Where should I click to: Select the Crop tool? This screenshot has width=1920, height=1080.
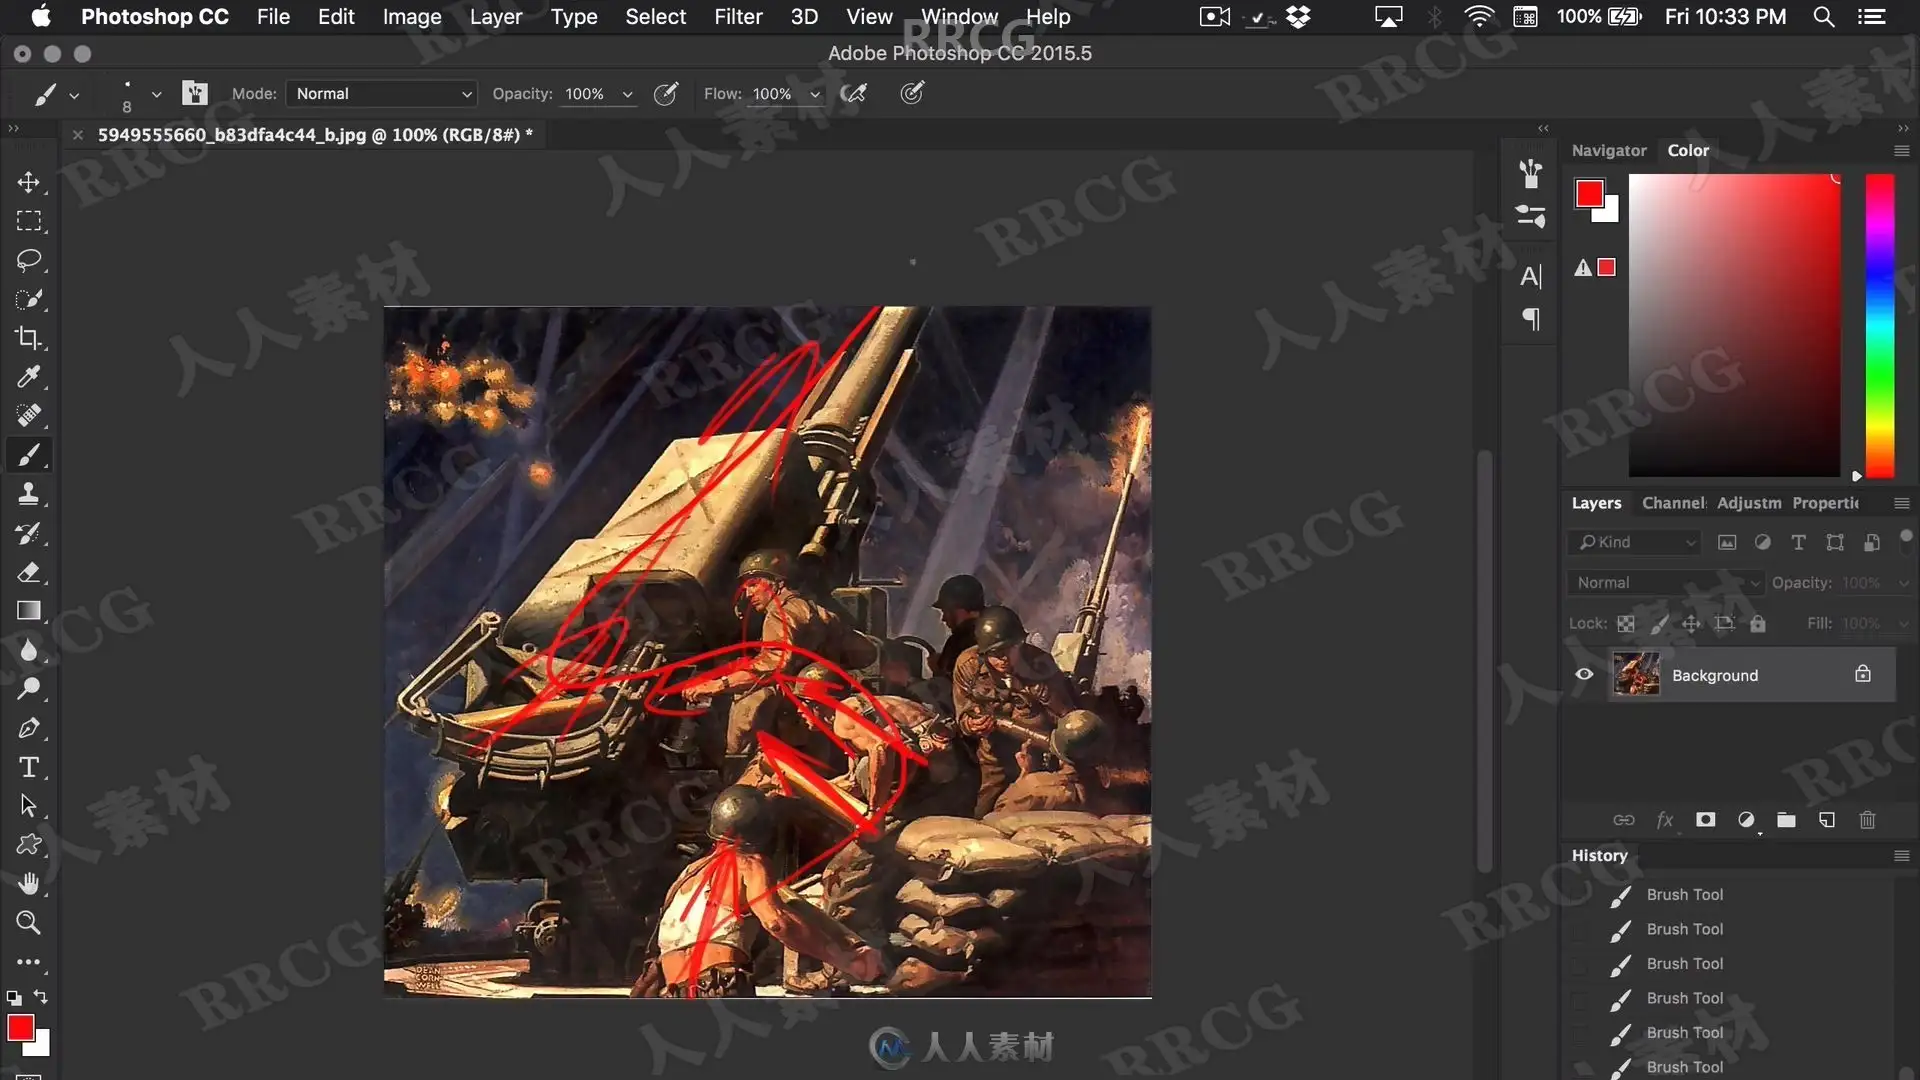point(28,338)
